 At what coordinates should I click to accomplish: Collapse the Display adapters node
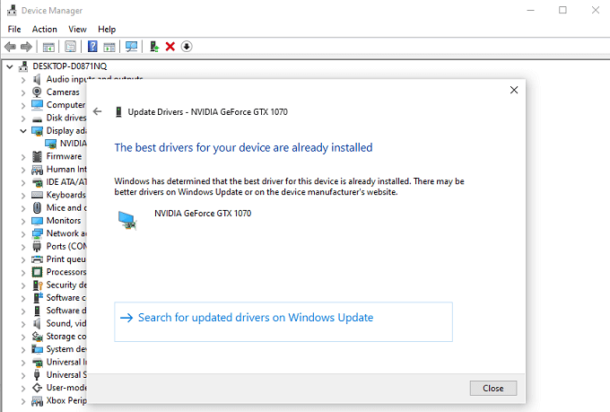[23, 131]
